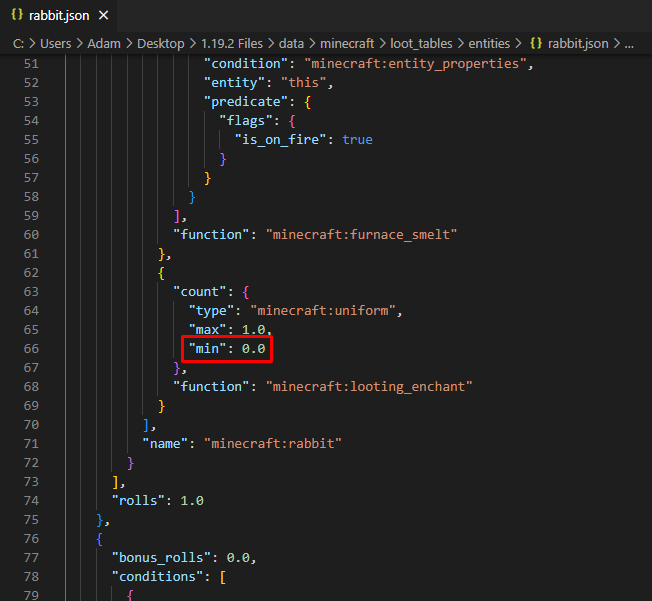652x601 pixels.
Task: Click the true value of is_on_fire
Action: coord(357,140)
